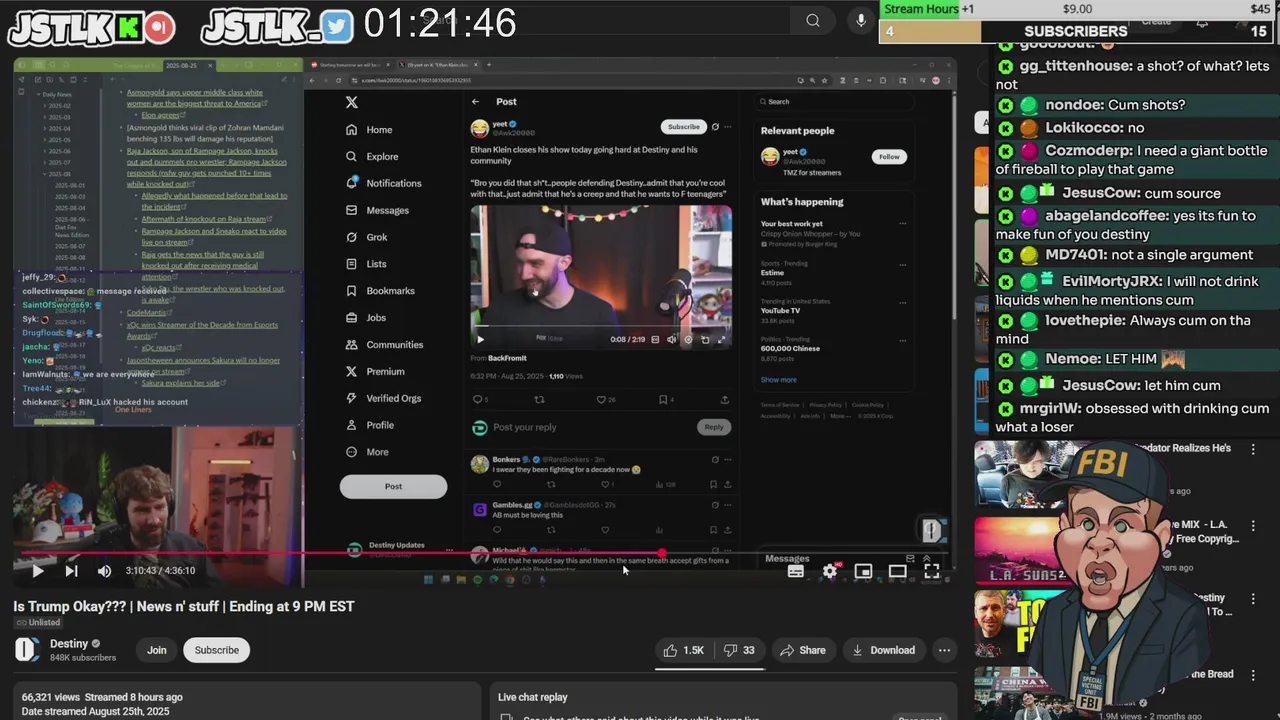Go back using arrow beside 'Post' header
The image size is (1280, 720).
[475, 101]
